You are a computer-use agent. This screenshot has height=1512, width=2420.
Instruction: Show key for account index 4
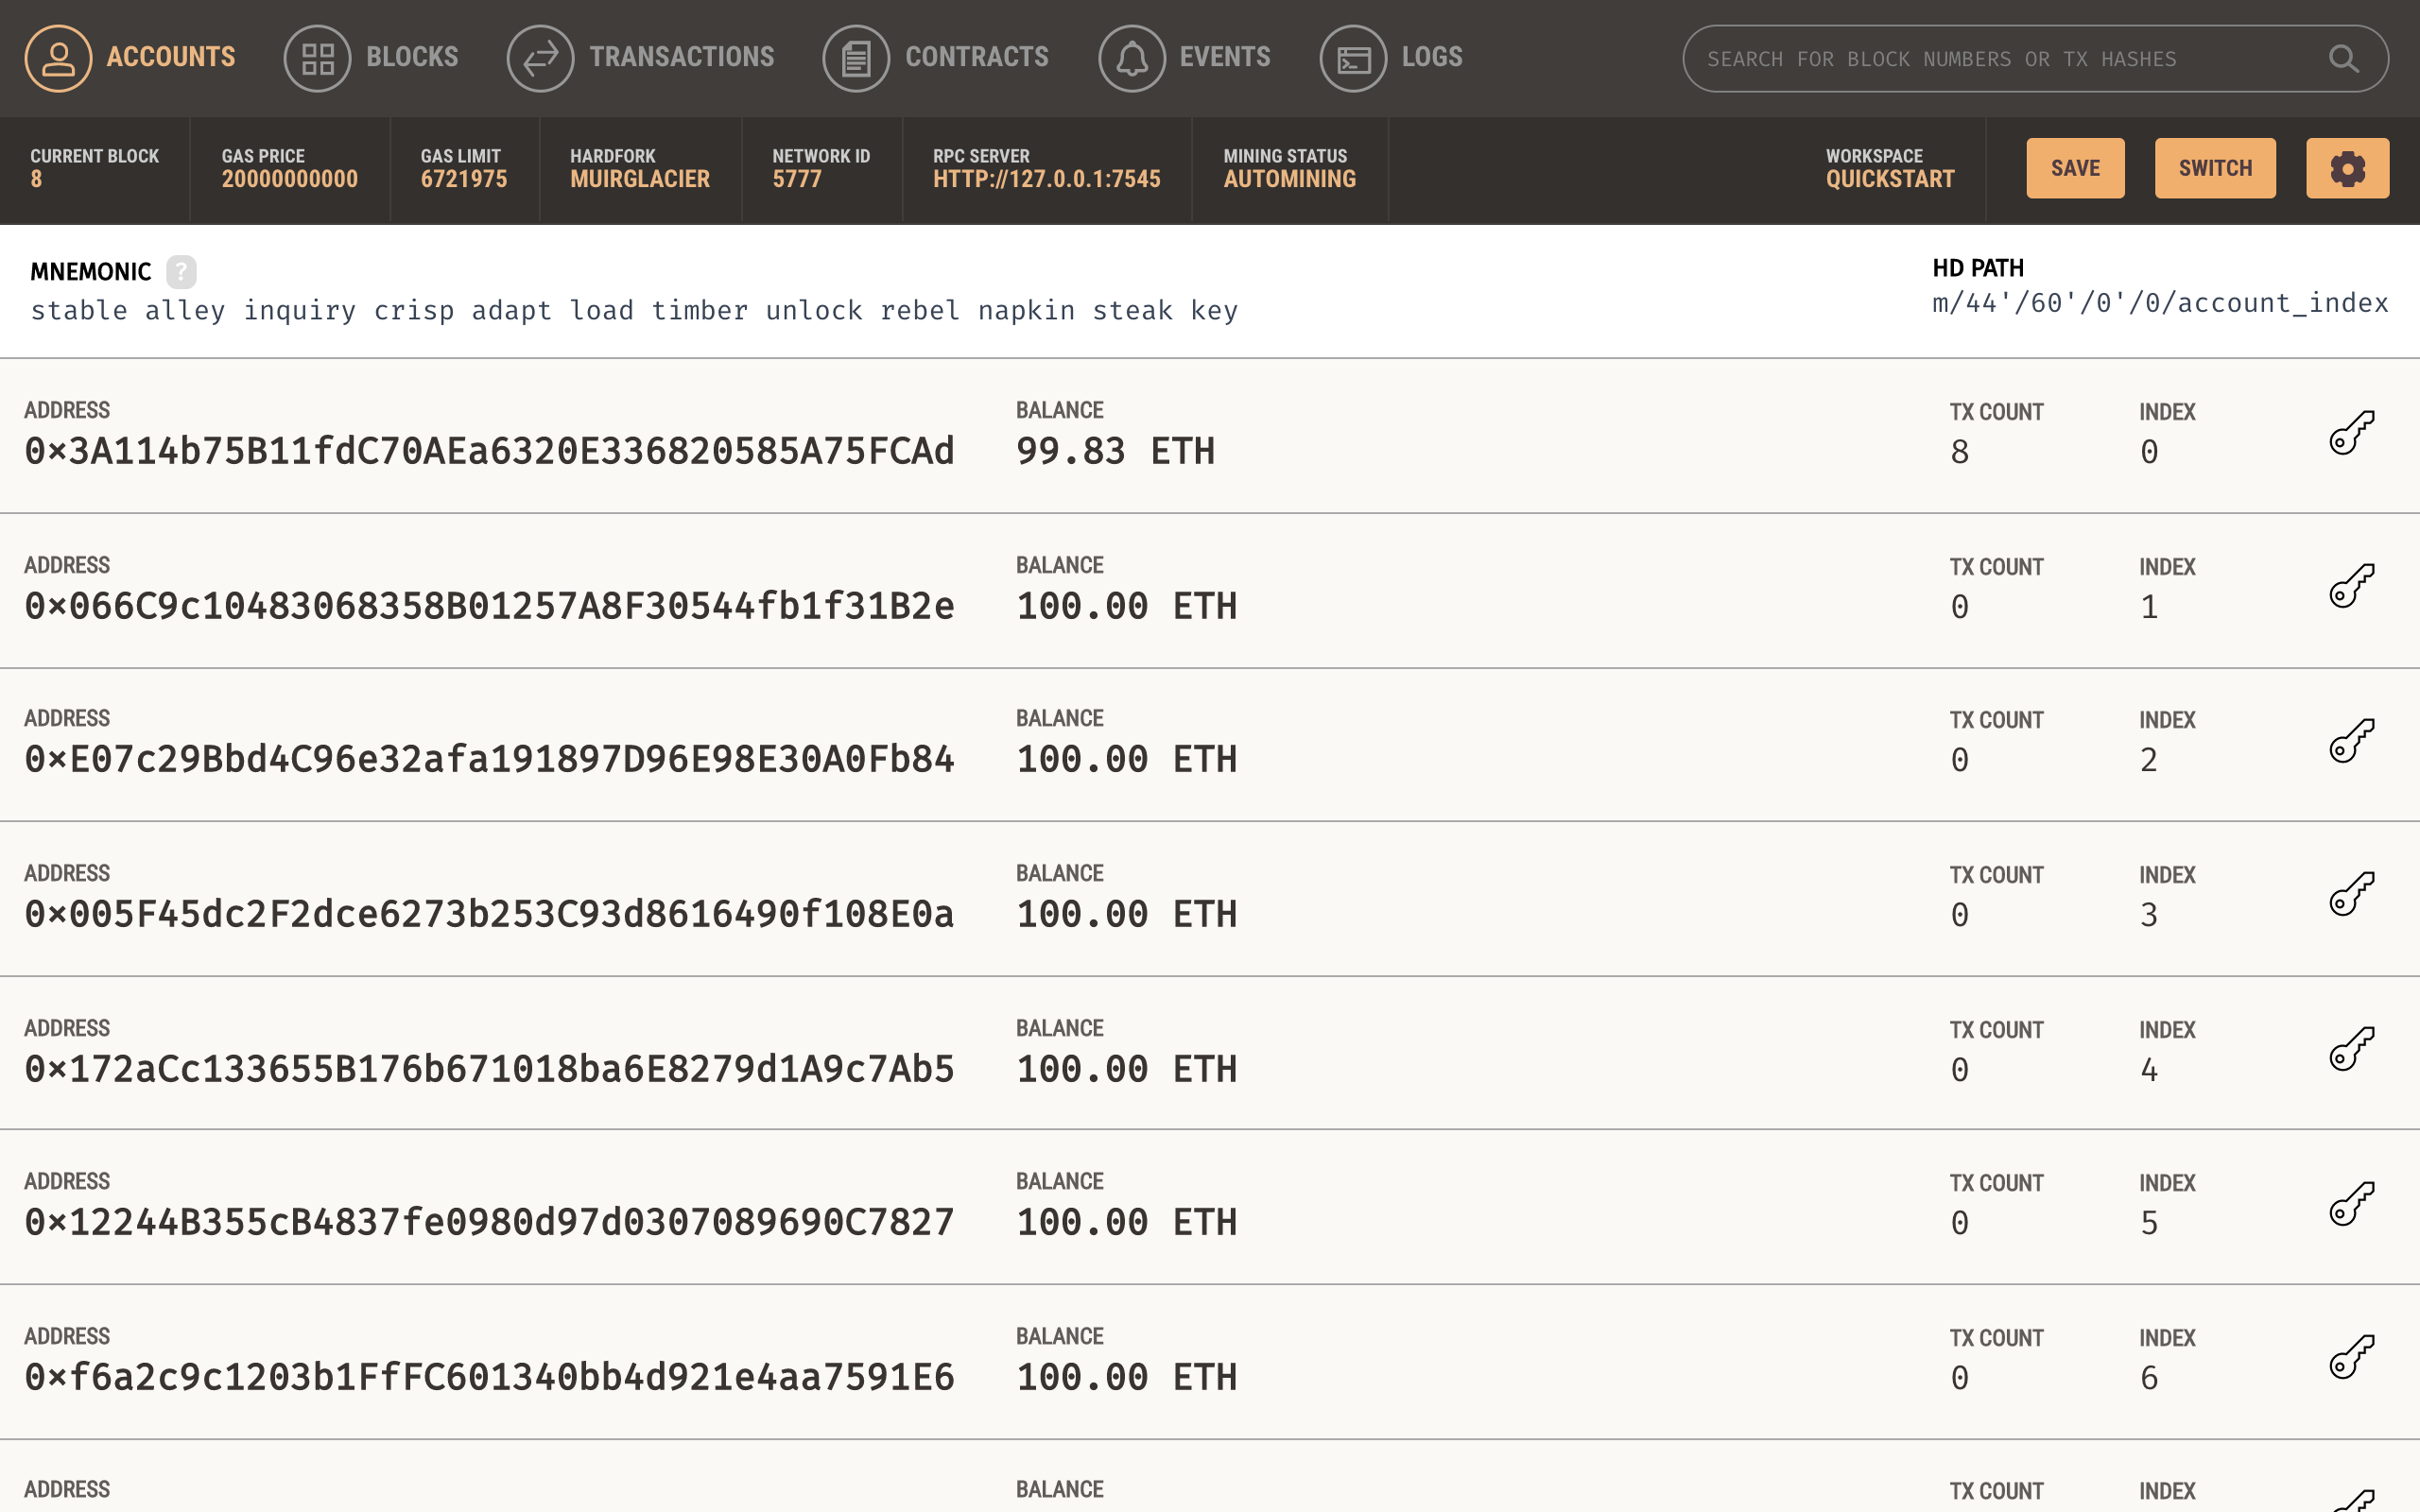pos(2351,1050)
